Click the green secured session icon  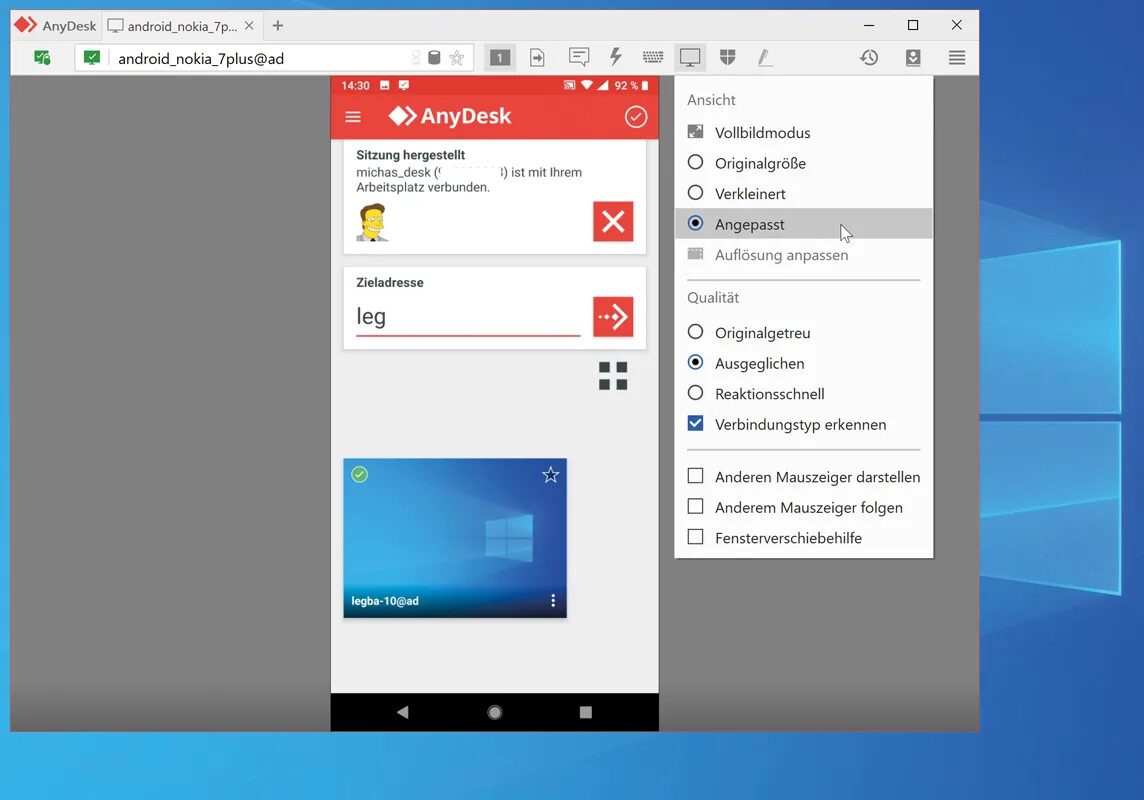[x=42, y=58]
